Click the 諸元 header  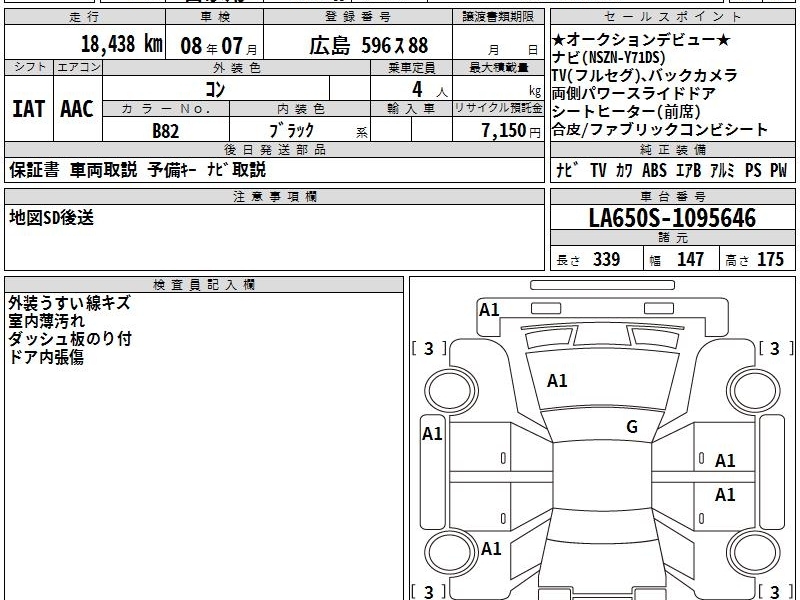click(x=672, y=238)
